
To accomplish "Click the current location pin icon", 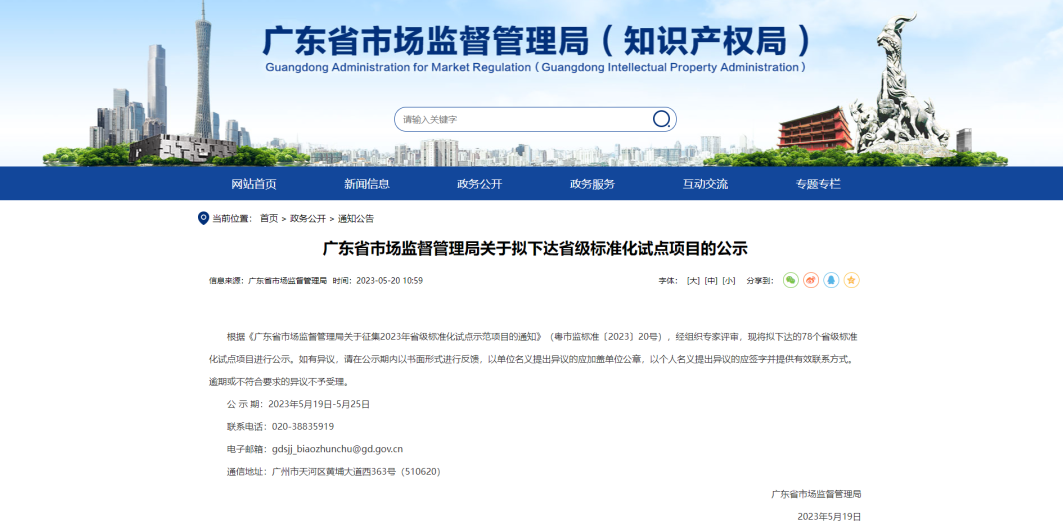I will (x=203, y=218).
